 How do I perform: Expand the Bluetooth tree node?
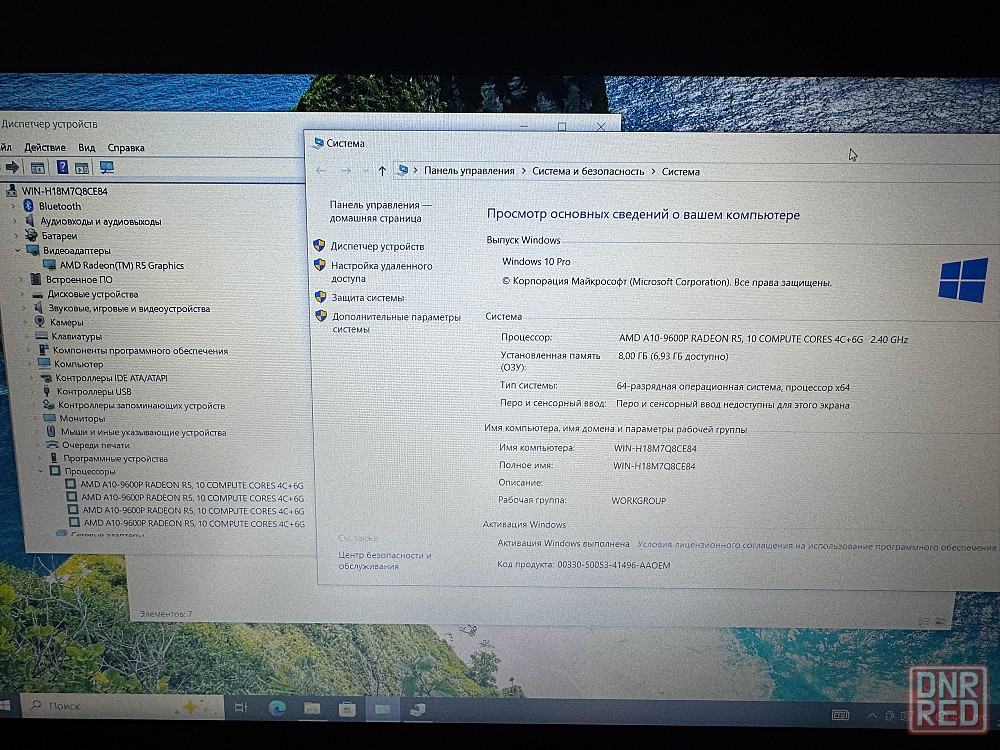pos(13,206)
